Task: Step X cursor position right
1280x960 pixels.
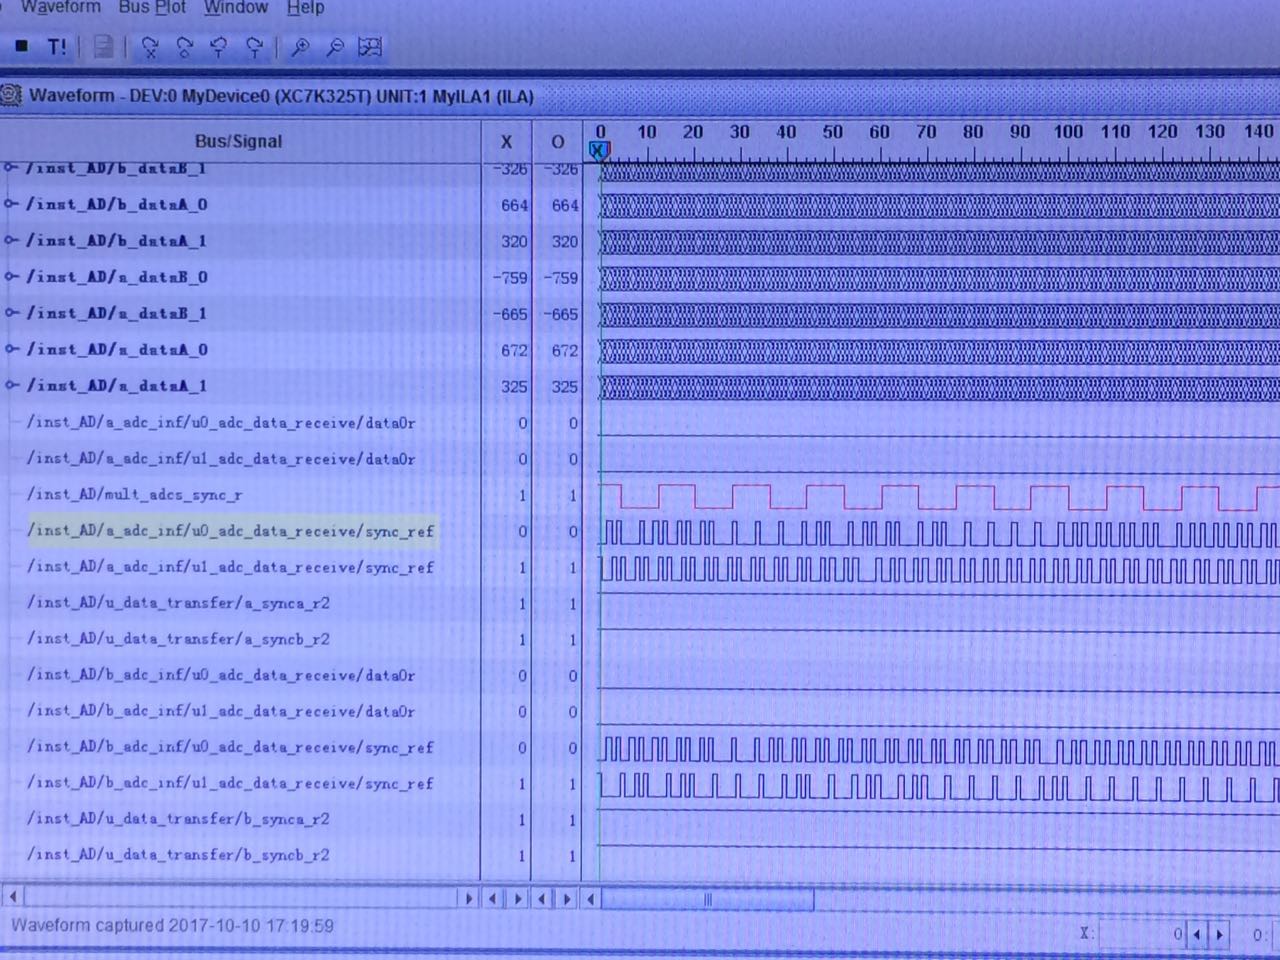Action: coord(1219,935)
